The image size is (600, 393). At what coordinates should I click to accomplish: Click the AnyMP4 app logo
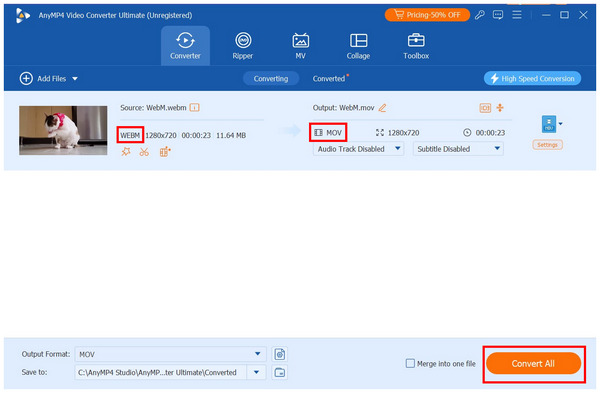23,15
